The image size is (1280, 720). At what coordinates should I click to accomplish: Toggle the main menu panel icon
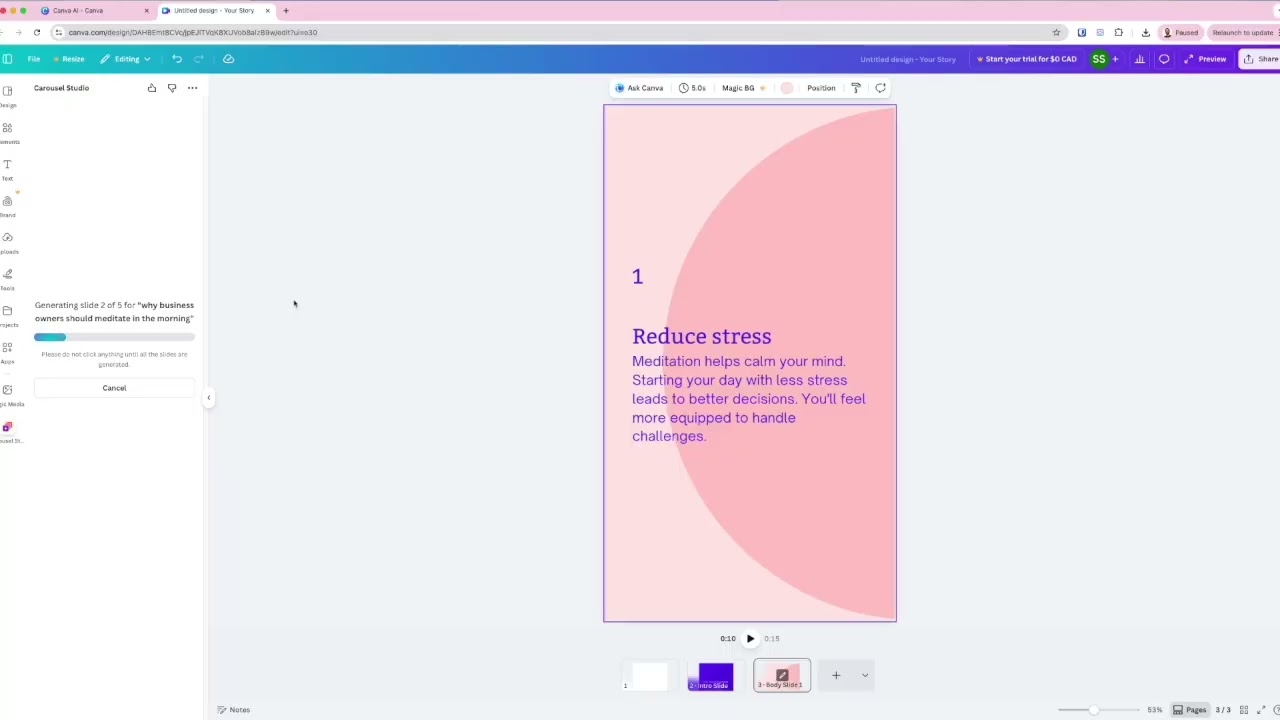click(x=7, y=59)
